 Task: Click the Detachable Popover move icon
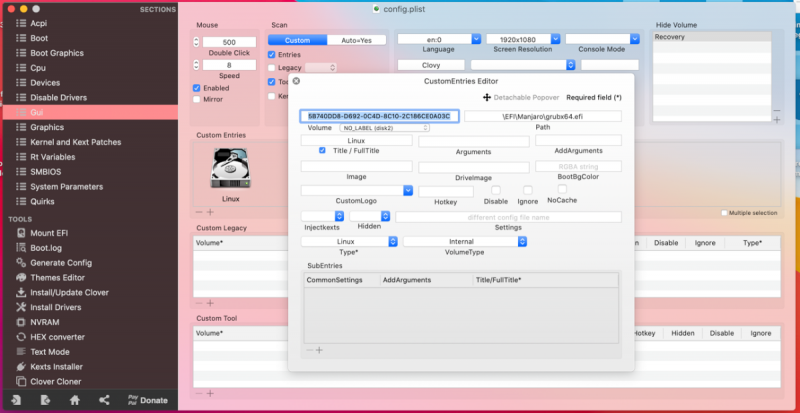tap(487, 97)
